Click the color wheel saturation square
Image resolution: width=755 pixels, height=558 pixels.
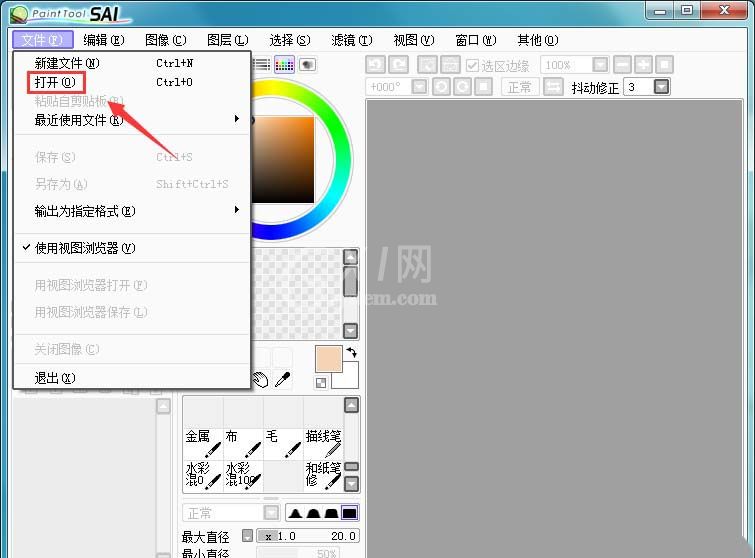(x=283, y=160)
